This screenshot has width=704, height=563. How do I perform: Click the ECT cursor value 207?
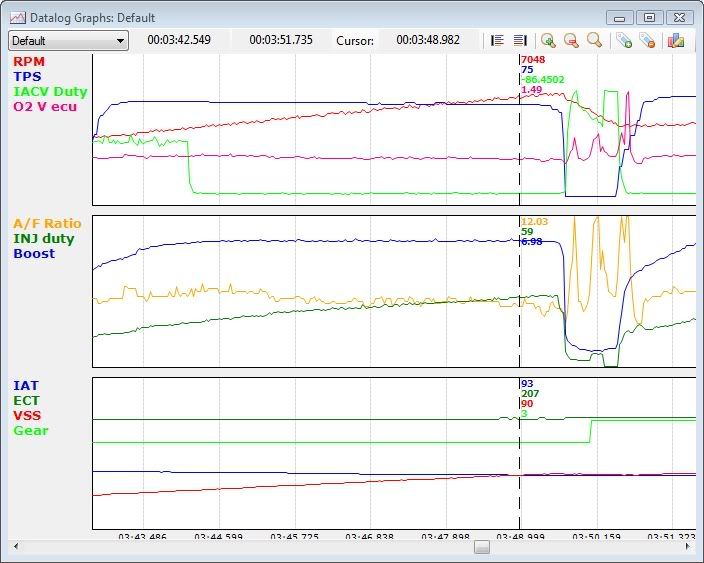click(530, 394)
